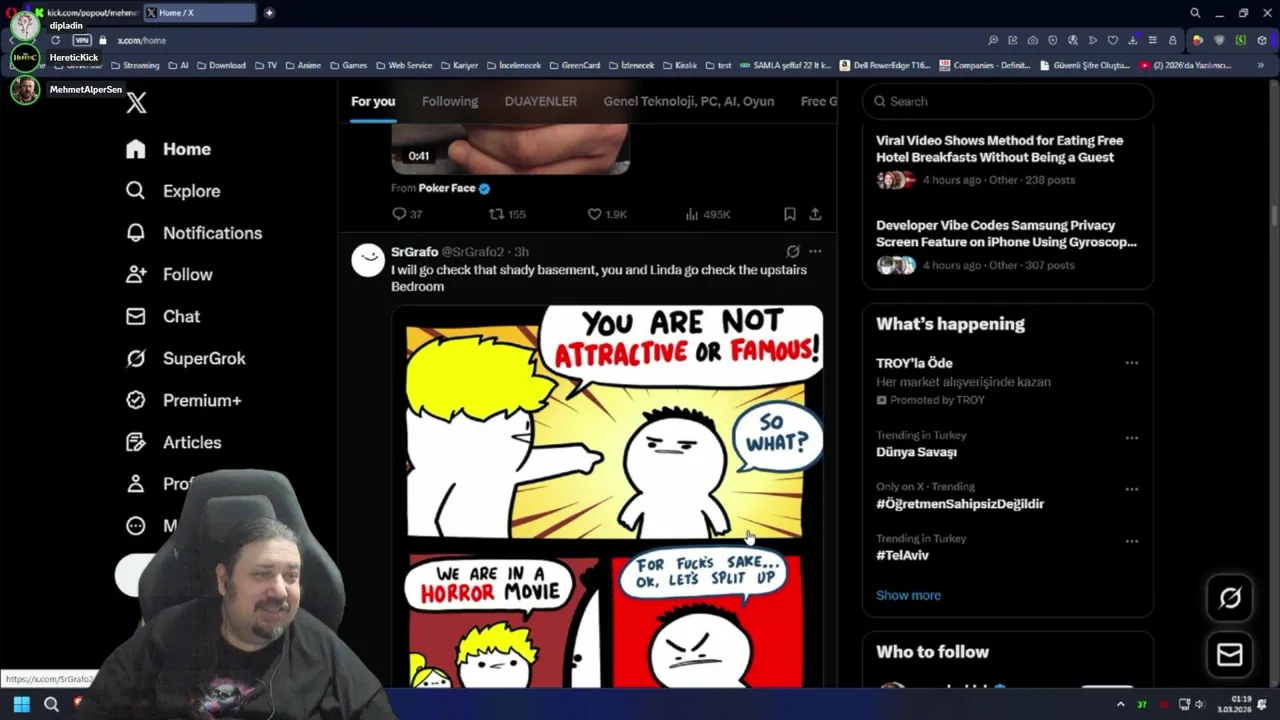This screenshot has width=1280, height=720.
Task: Open the volume tray icon
Action: (x=1200, y=704)
